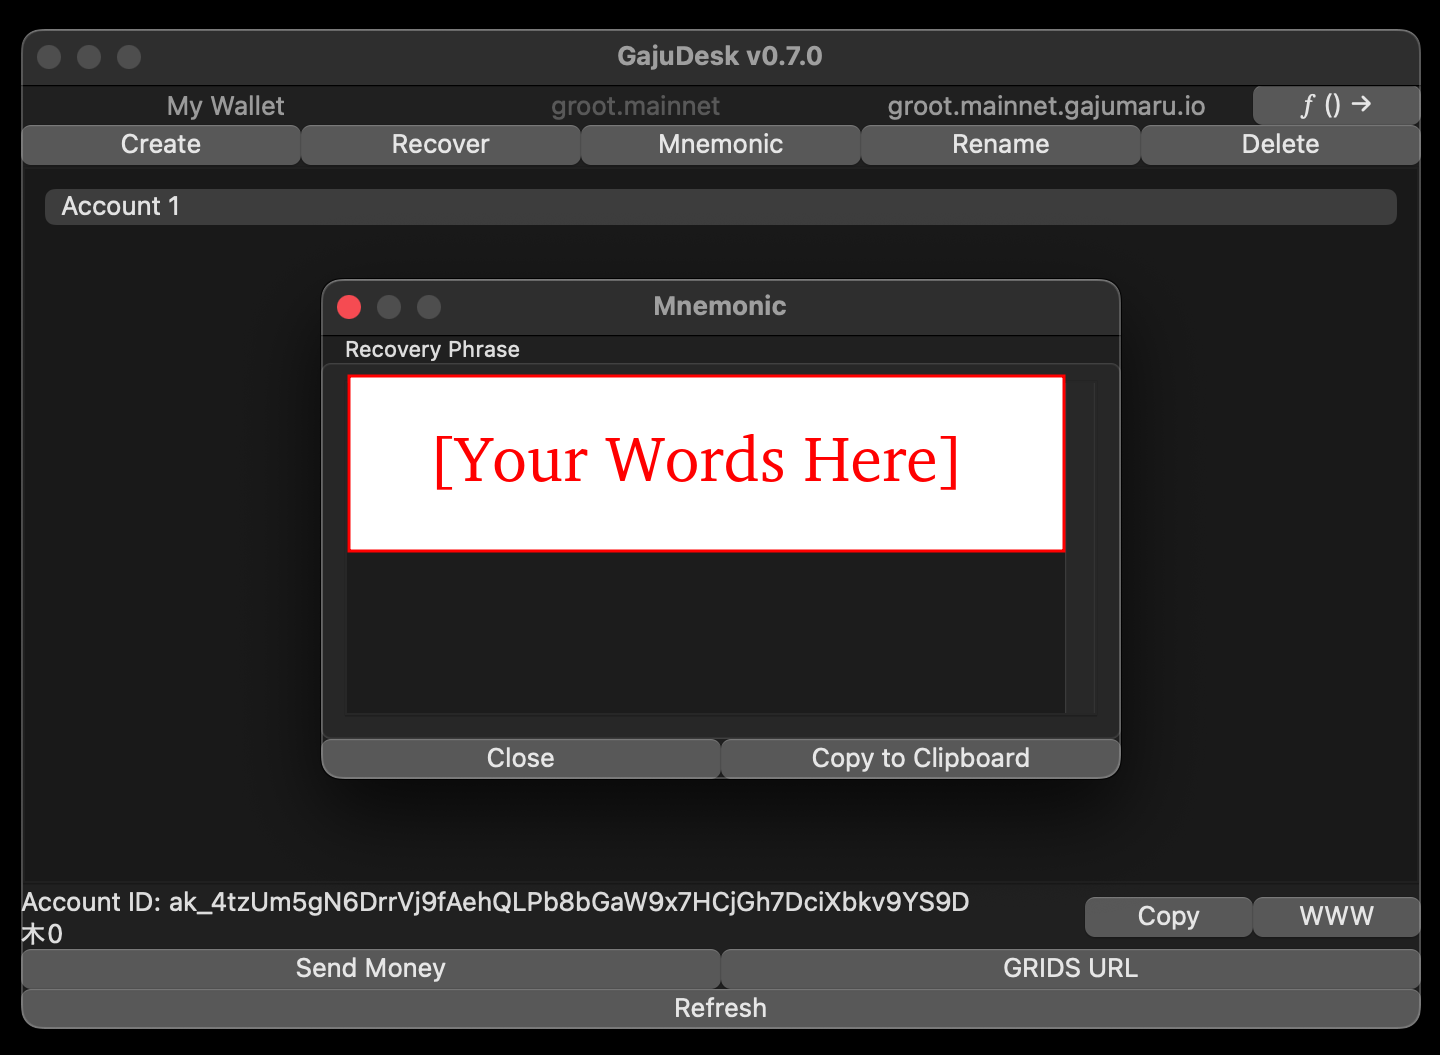Open the GRIDS URL dialog

pos(1070,968)
